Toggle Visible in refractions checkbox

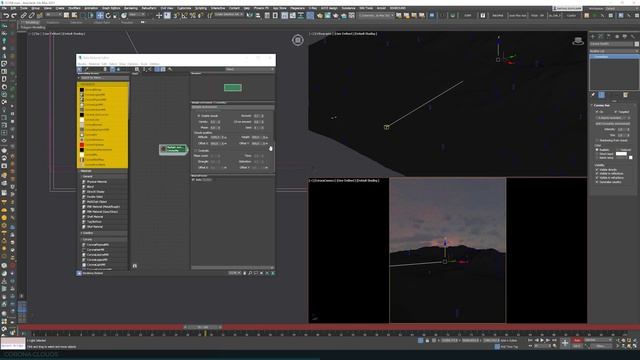click(597, 178)
